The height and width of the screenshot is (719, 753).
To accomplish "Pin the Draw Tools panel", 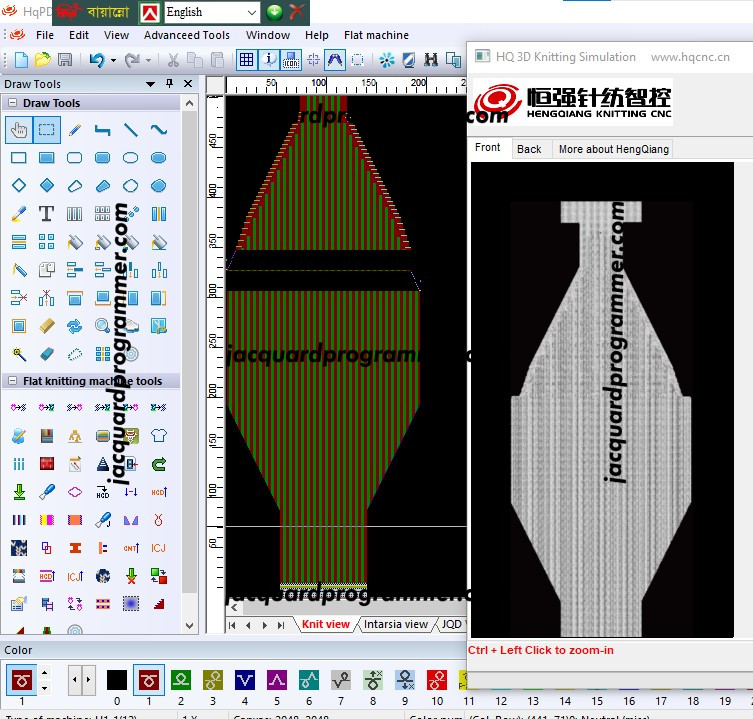I will click(169, 84).
